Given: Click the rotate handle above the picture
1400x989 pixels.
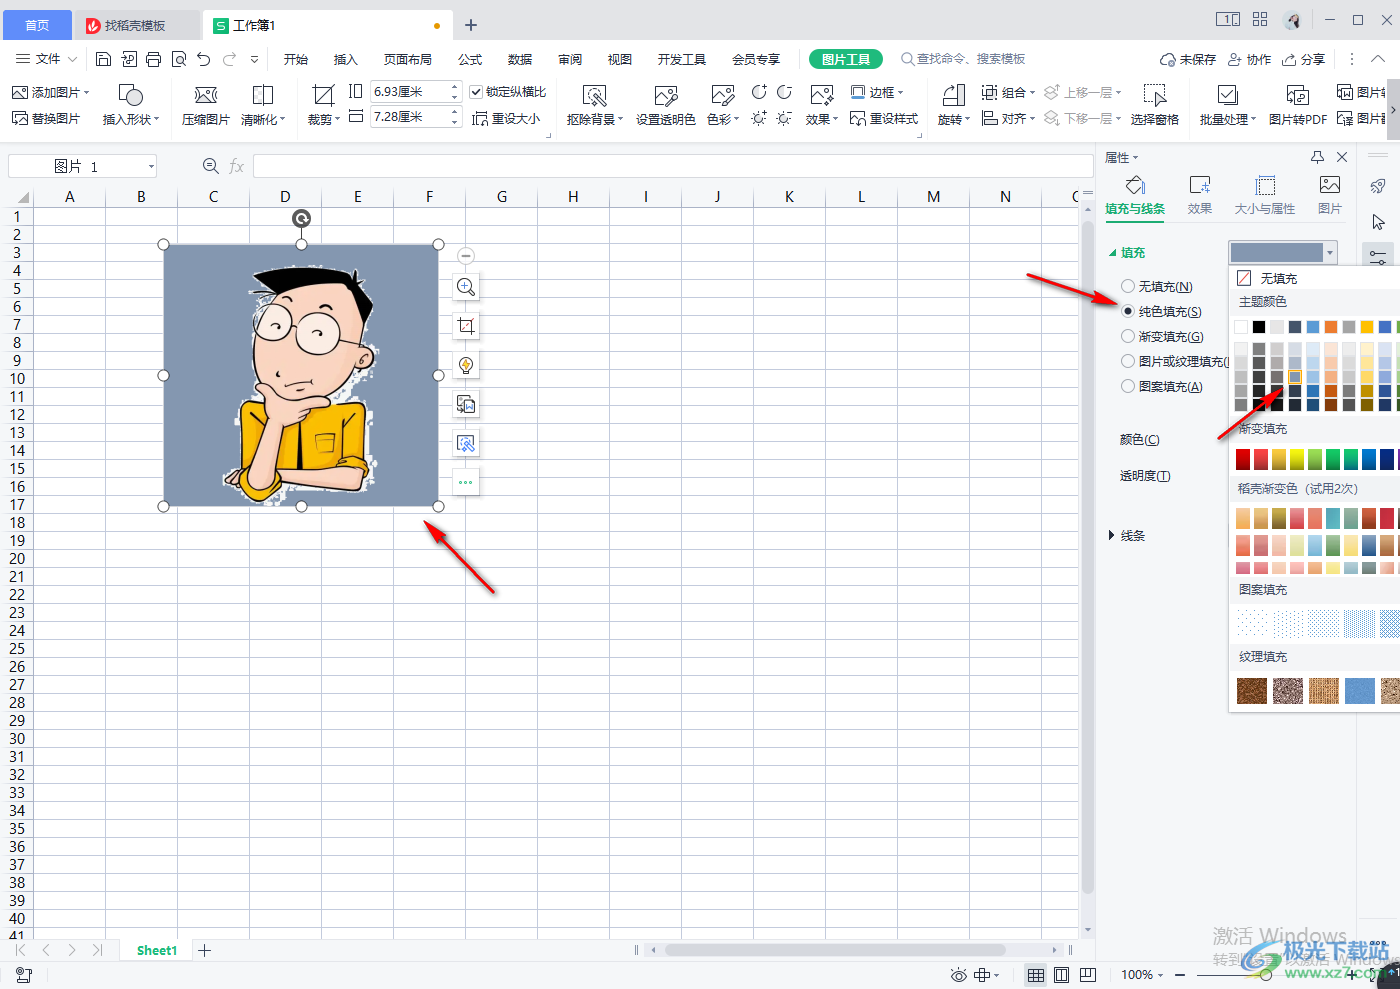Looking at the screenshot, I should point(301,218).
